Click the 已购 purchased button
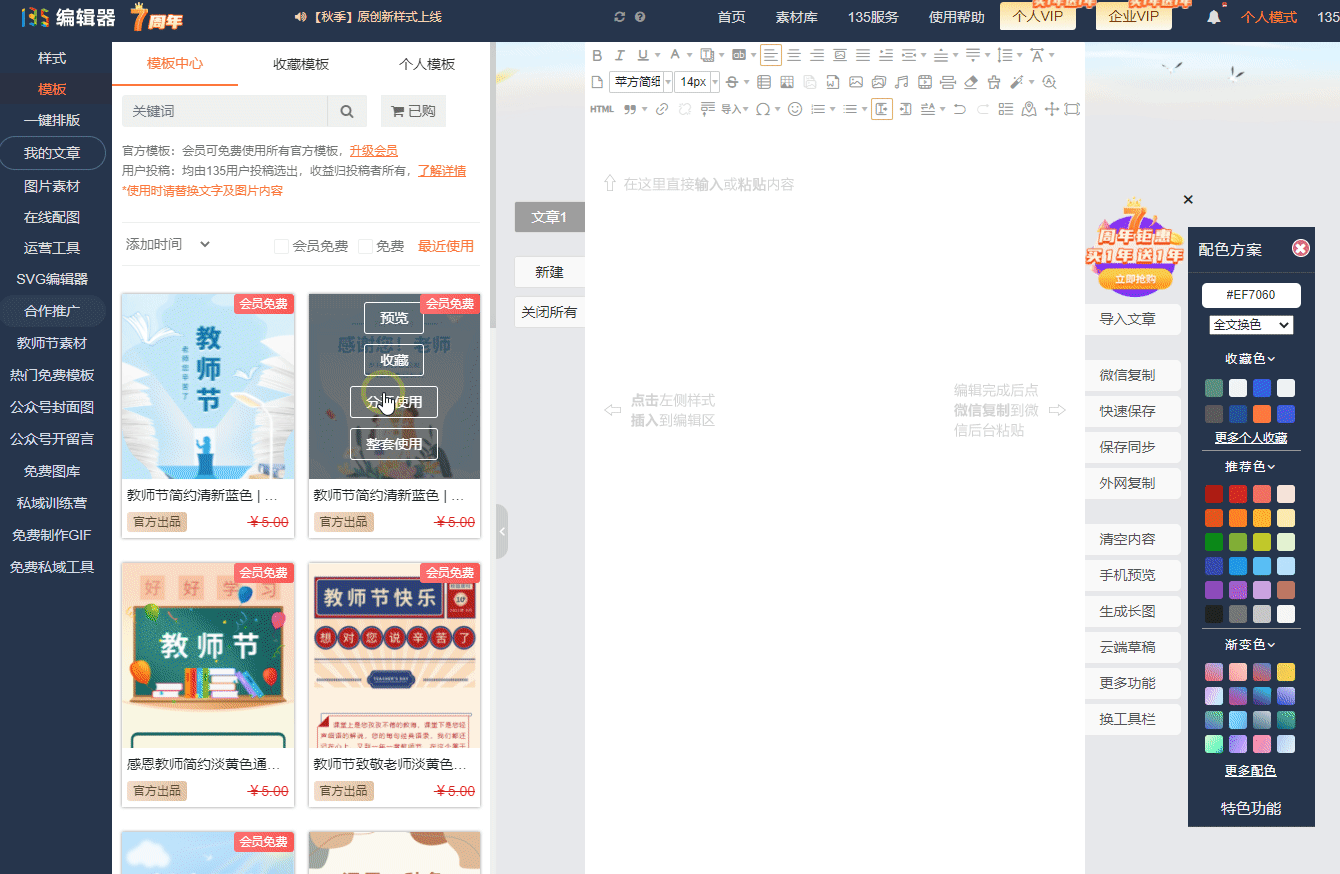 coord(413,112)
